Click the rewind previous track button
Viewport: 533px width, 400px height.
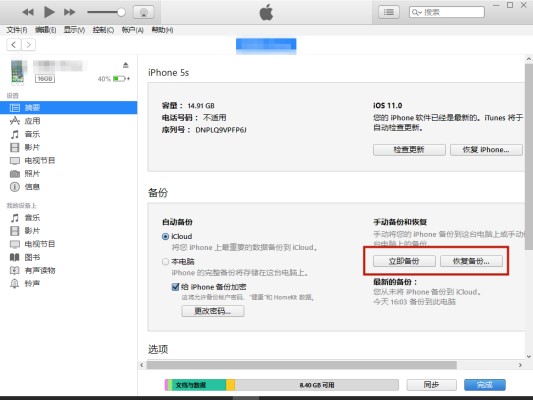pos(28,12)
